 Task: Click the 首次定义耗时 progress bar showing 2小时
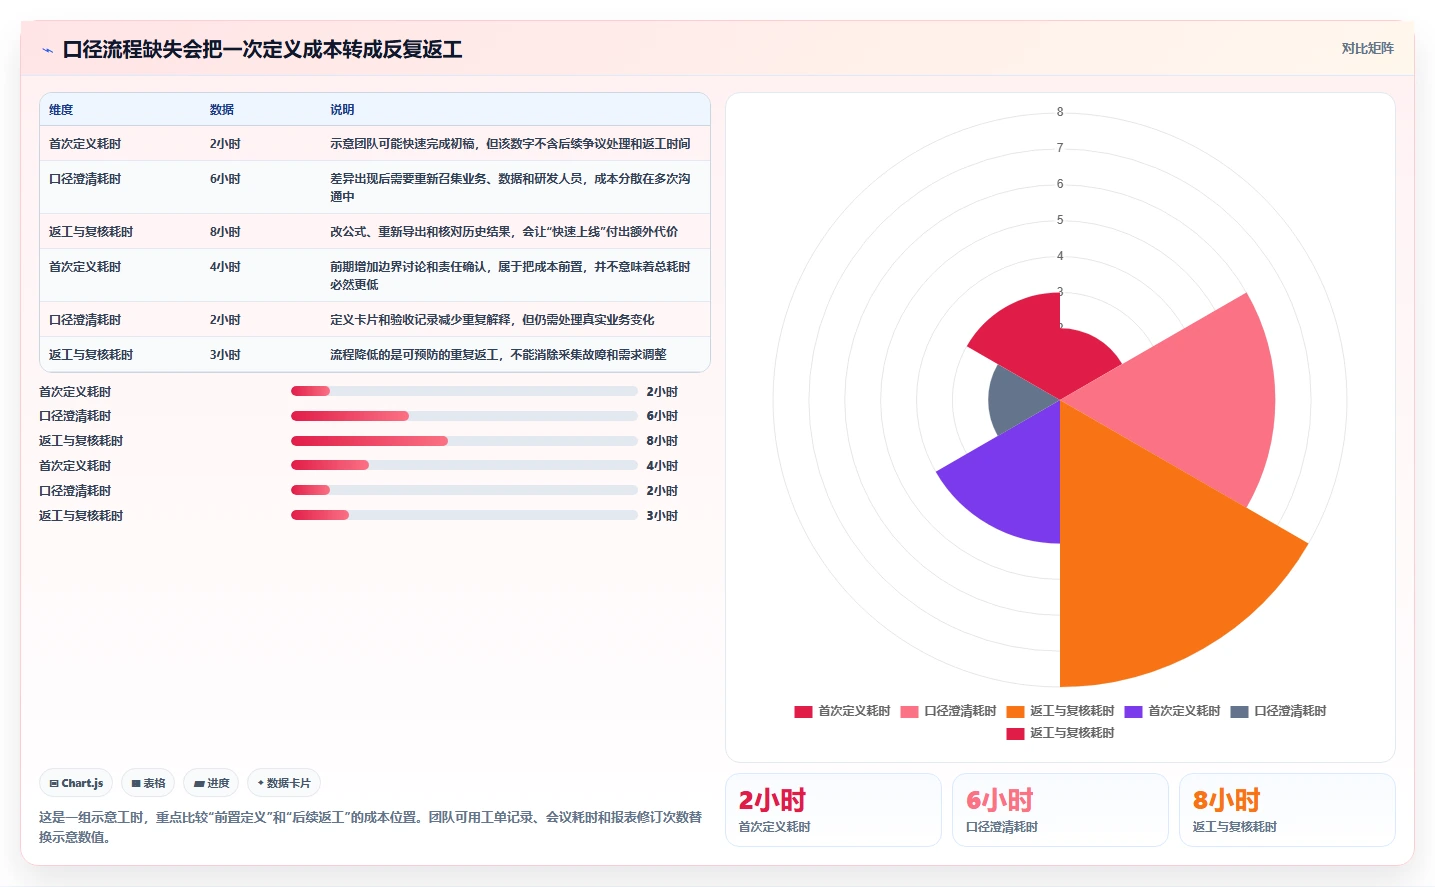[464, 391]
